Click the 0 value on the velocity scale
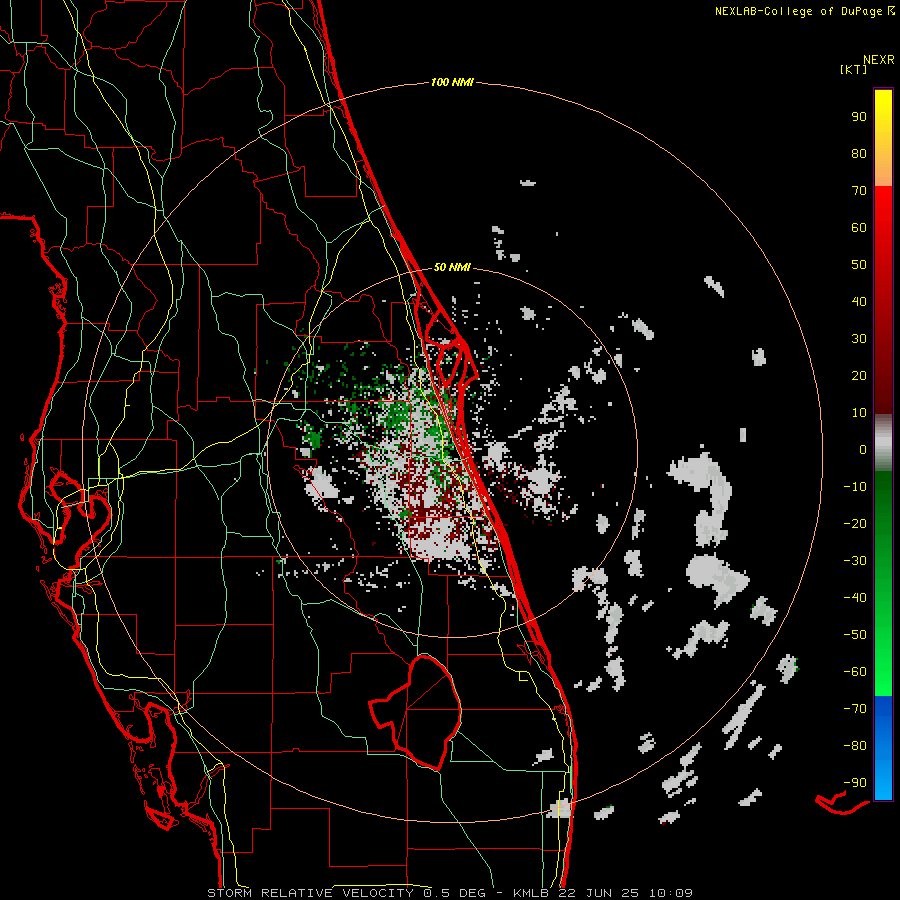900x900 pixels. coord(863,450)
